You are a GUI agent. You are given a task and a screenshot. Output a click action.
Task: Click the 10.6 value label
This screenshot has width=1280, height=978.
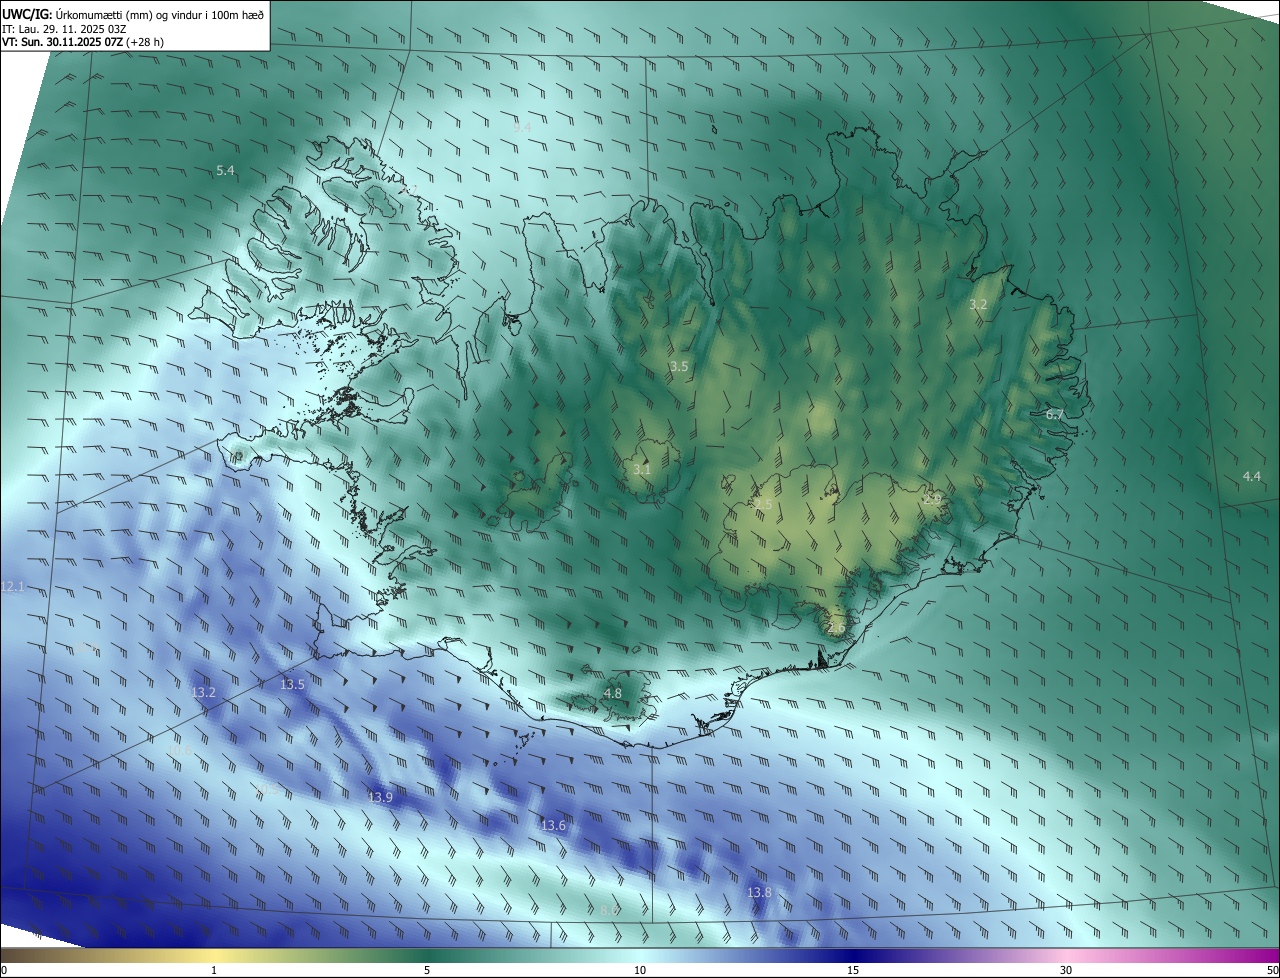[180, 749]
